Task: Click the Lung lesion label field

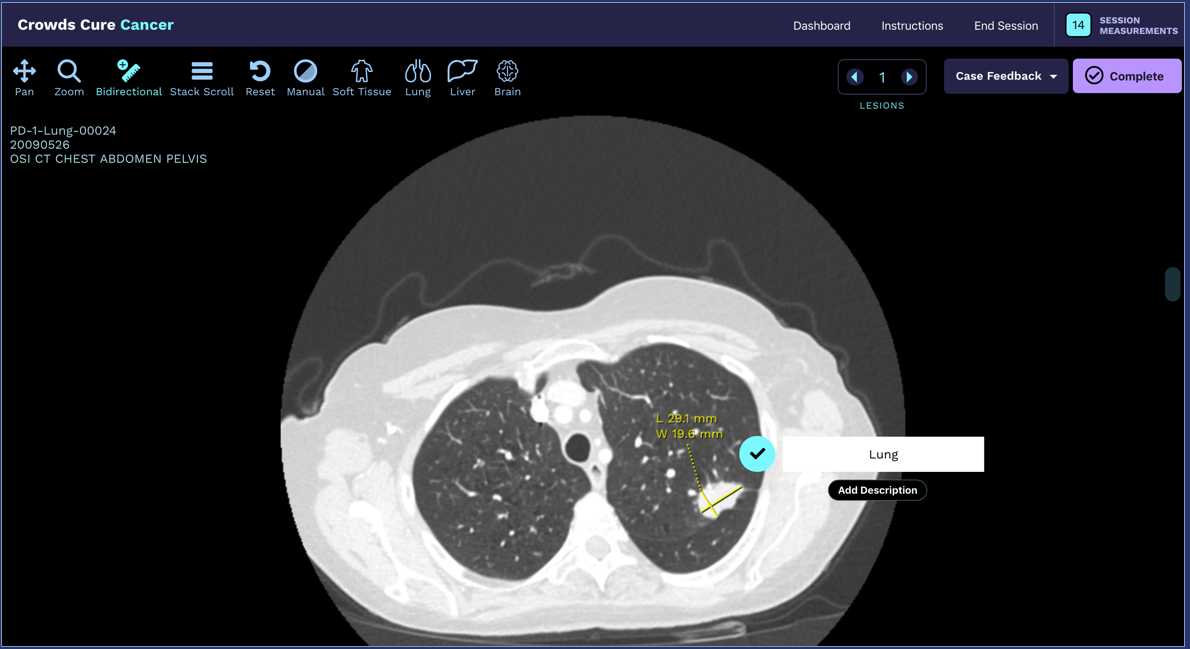Action: 883,454
